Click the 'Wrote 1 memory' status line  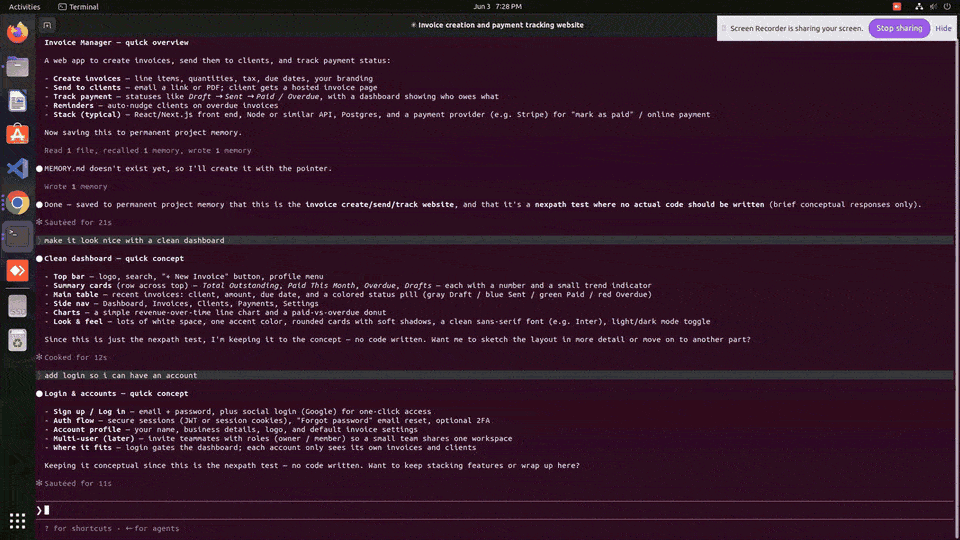75,187
